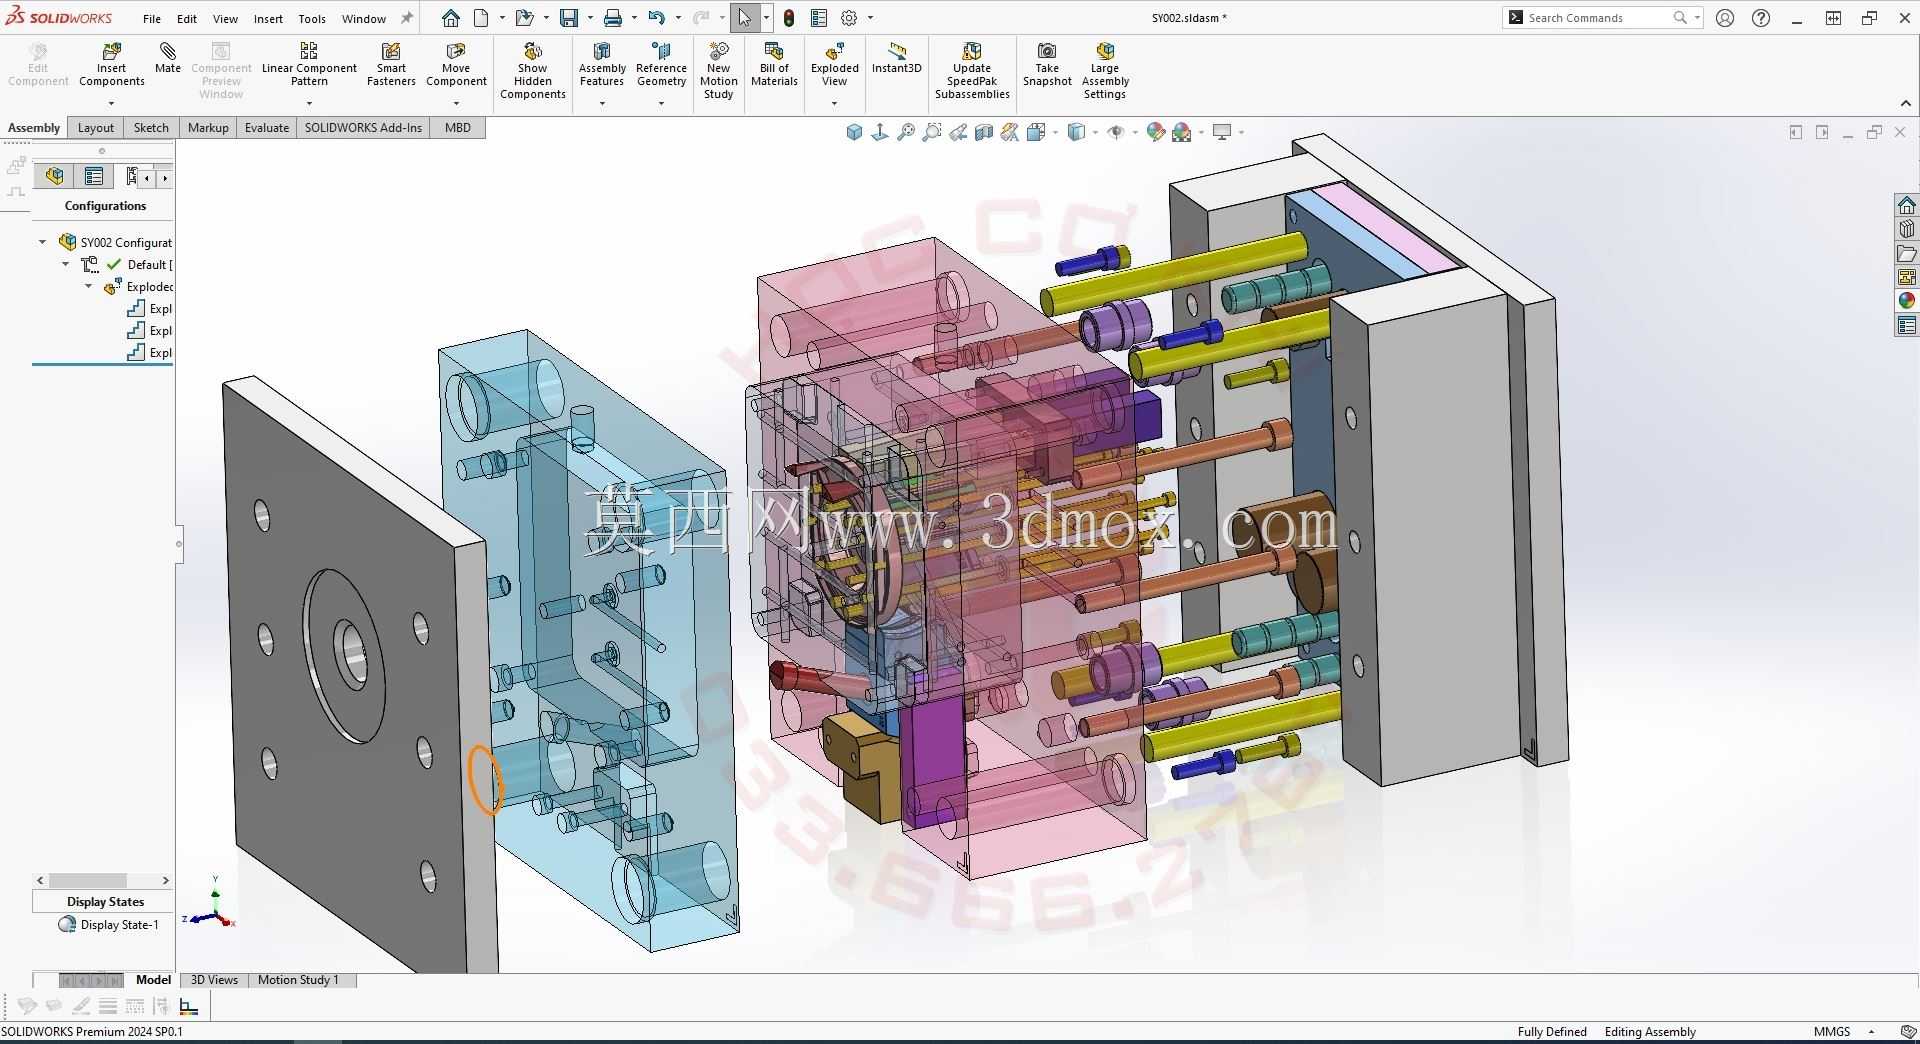Insert Bill of Materials

[774, 64]
